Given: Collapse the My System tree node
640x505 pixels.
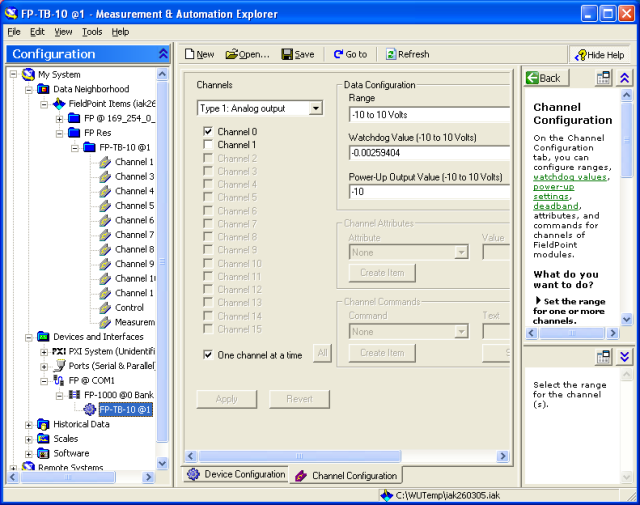Looking at the screenshot, I should [x=13, y=74].
